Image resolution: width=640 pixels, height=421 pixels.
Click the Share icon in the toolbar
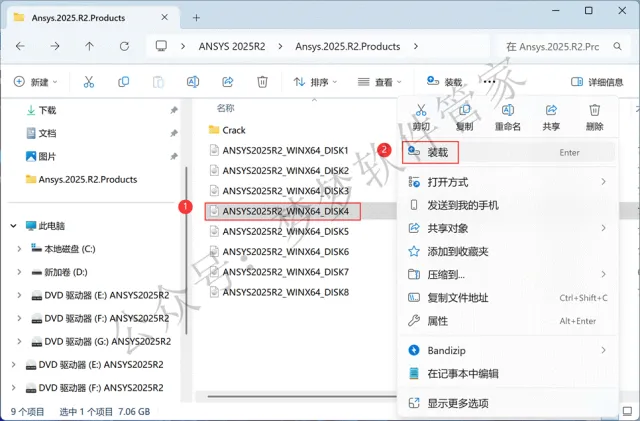[x=227, y=82]
